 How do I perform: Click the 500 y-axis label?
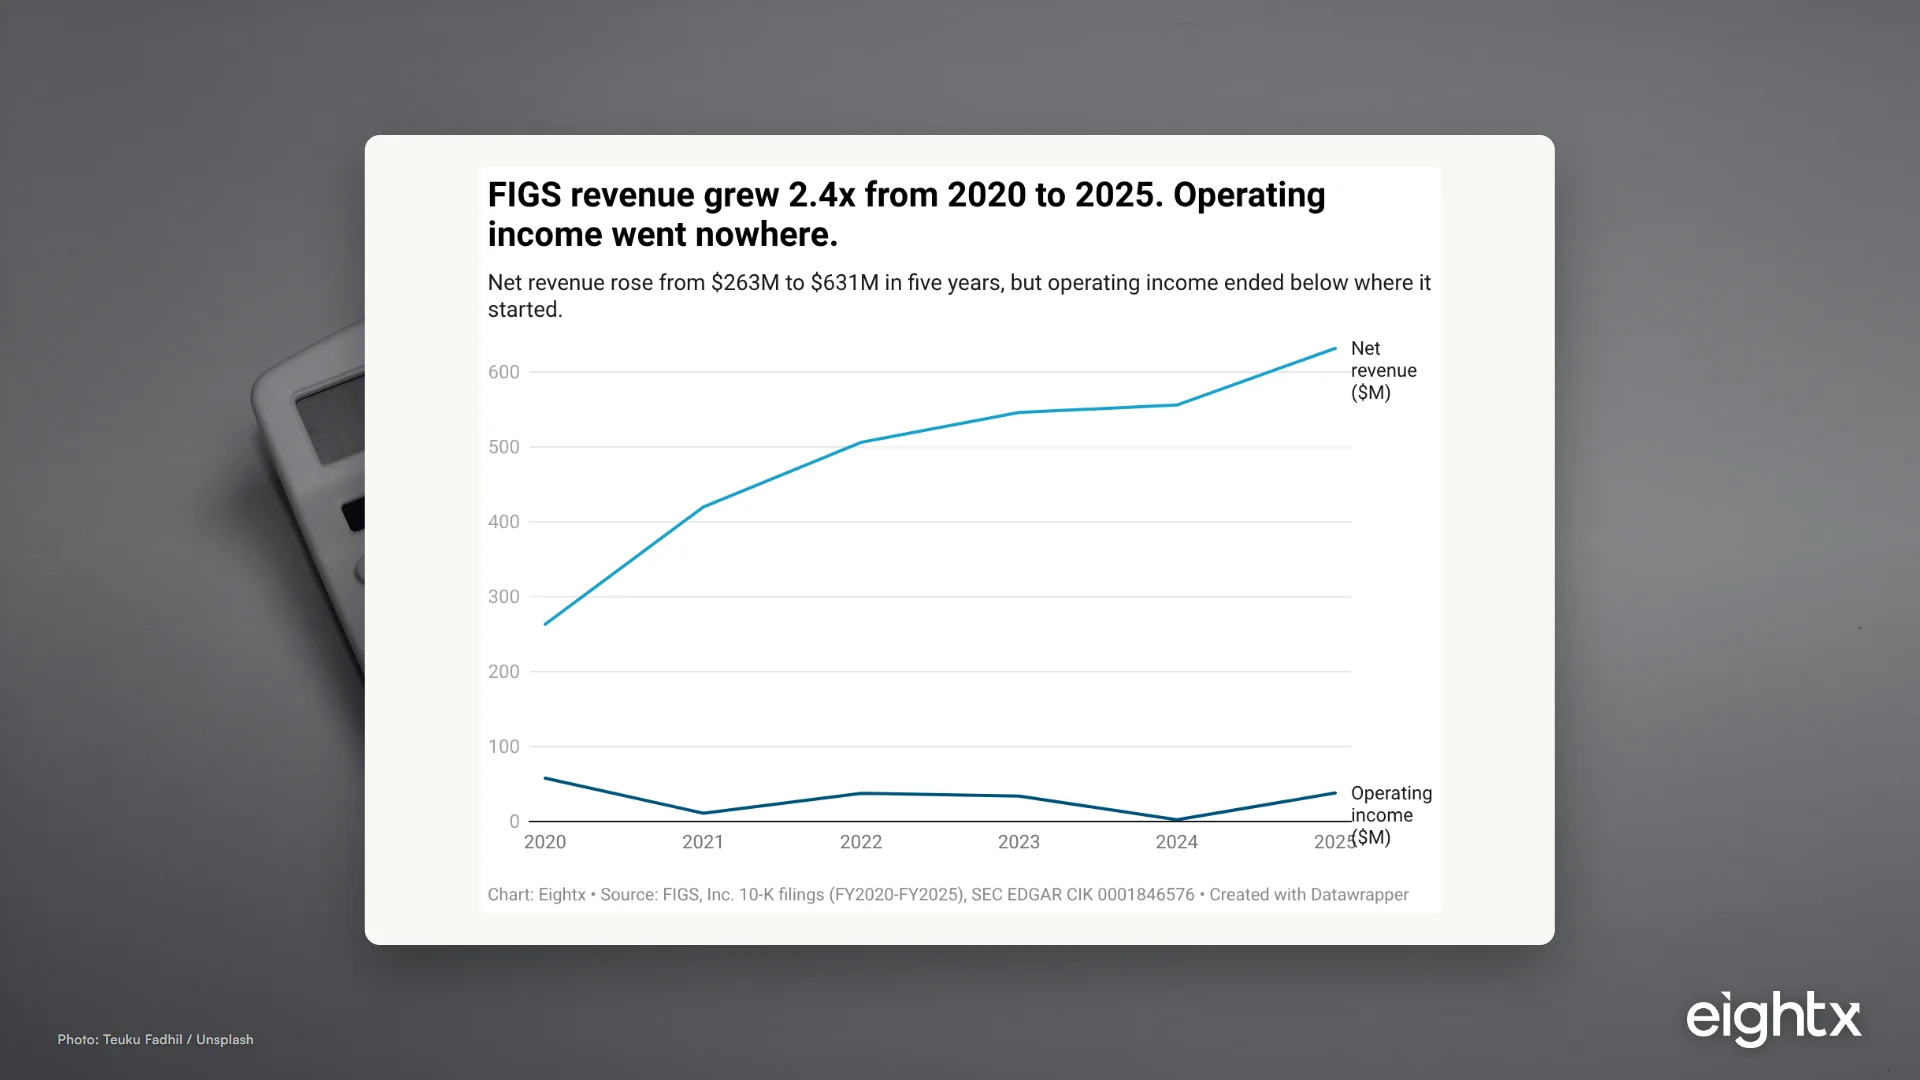(x=504, y=447)
